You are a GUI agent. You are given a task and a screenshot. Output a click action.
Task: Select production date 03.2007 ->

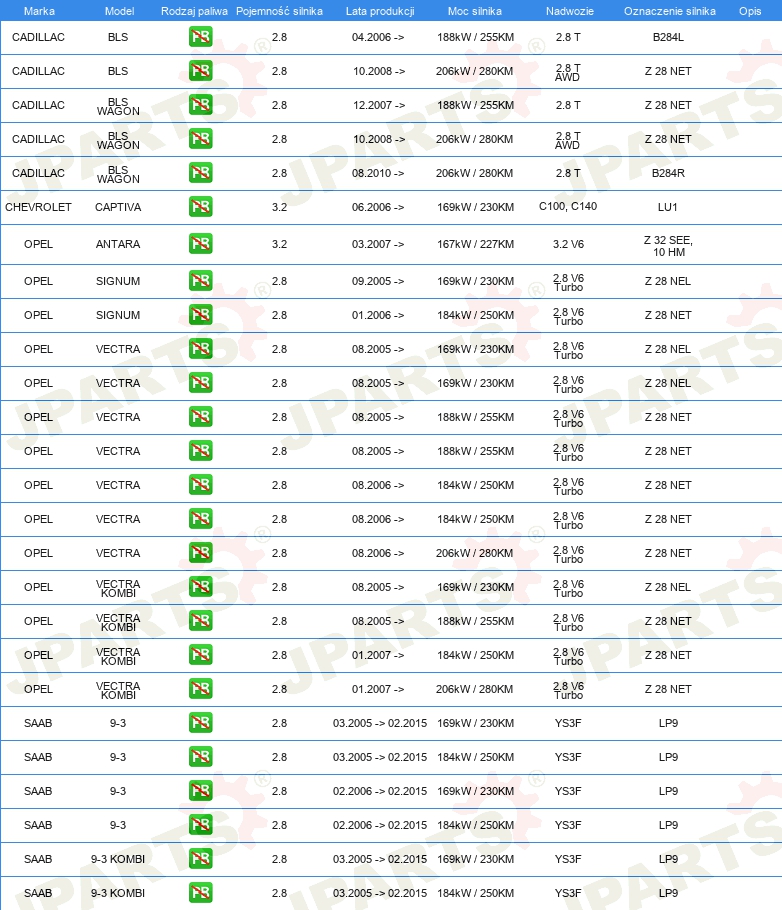tap(378, 244)
